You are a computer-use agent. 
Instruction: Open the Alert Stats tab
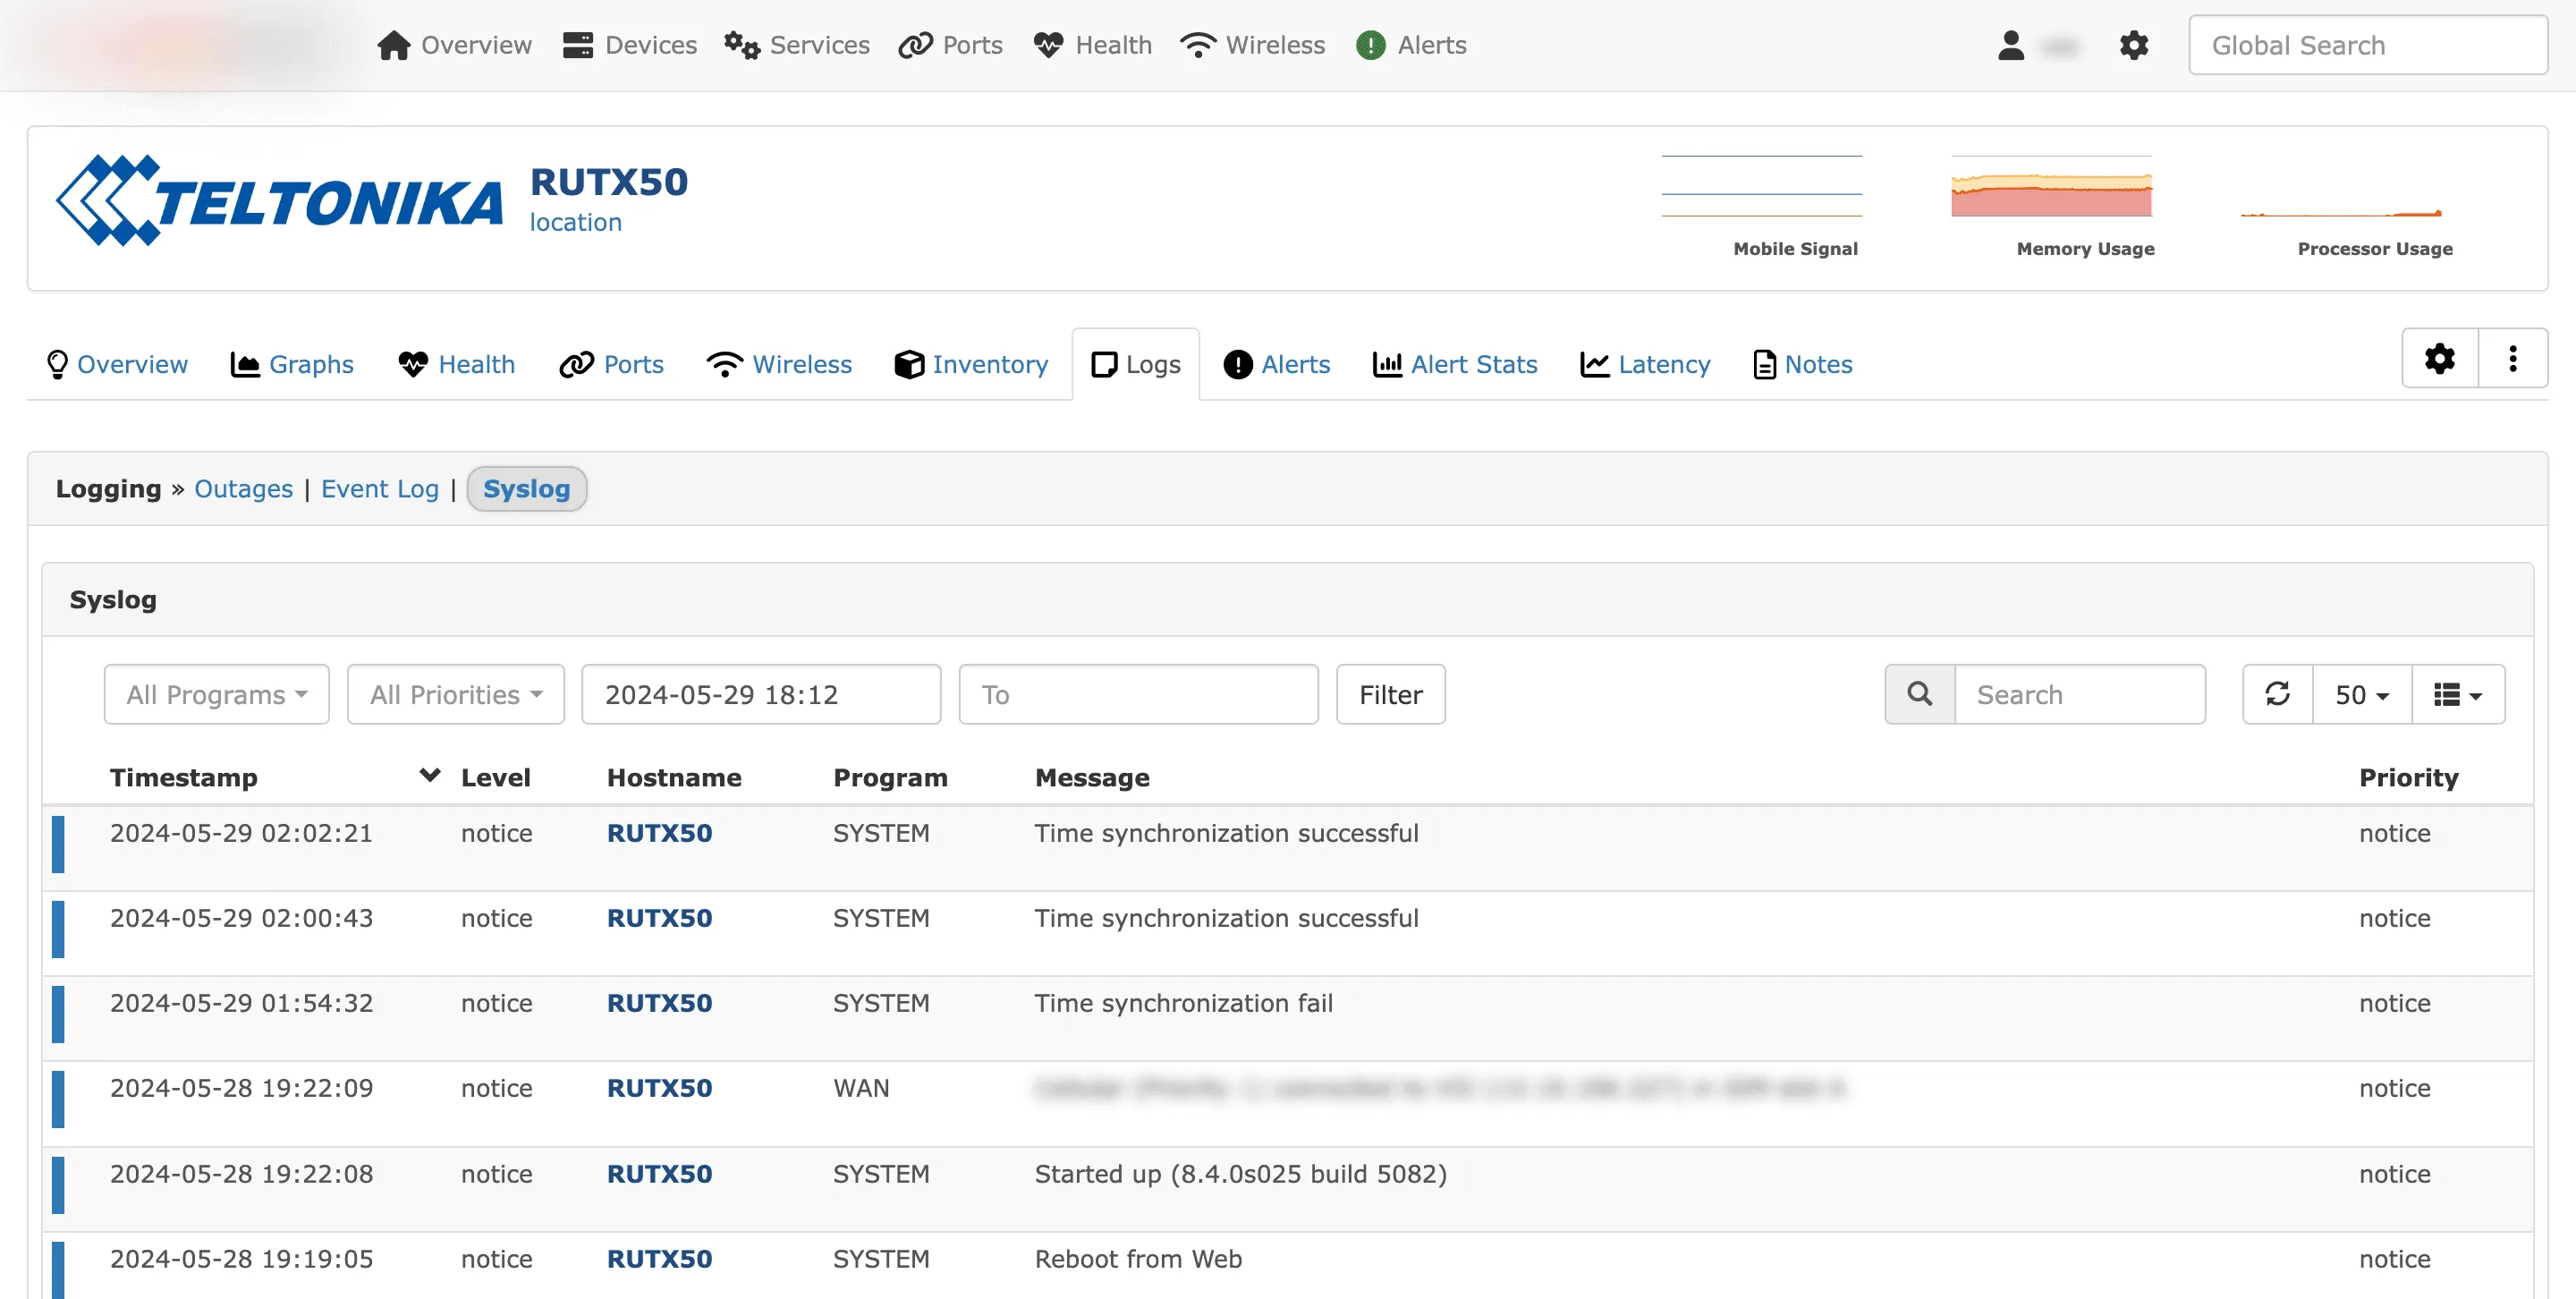1455,364
